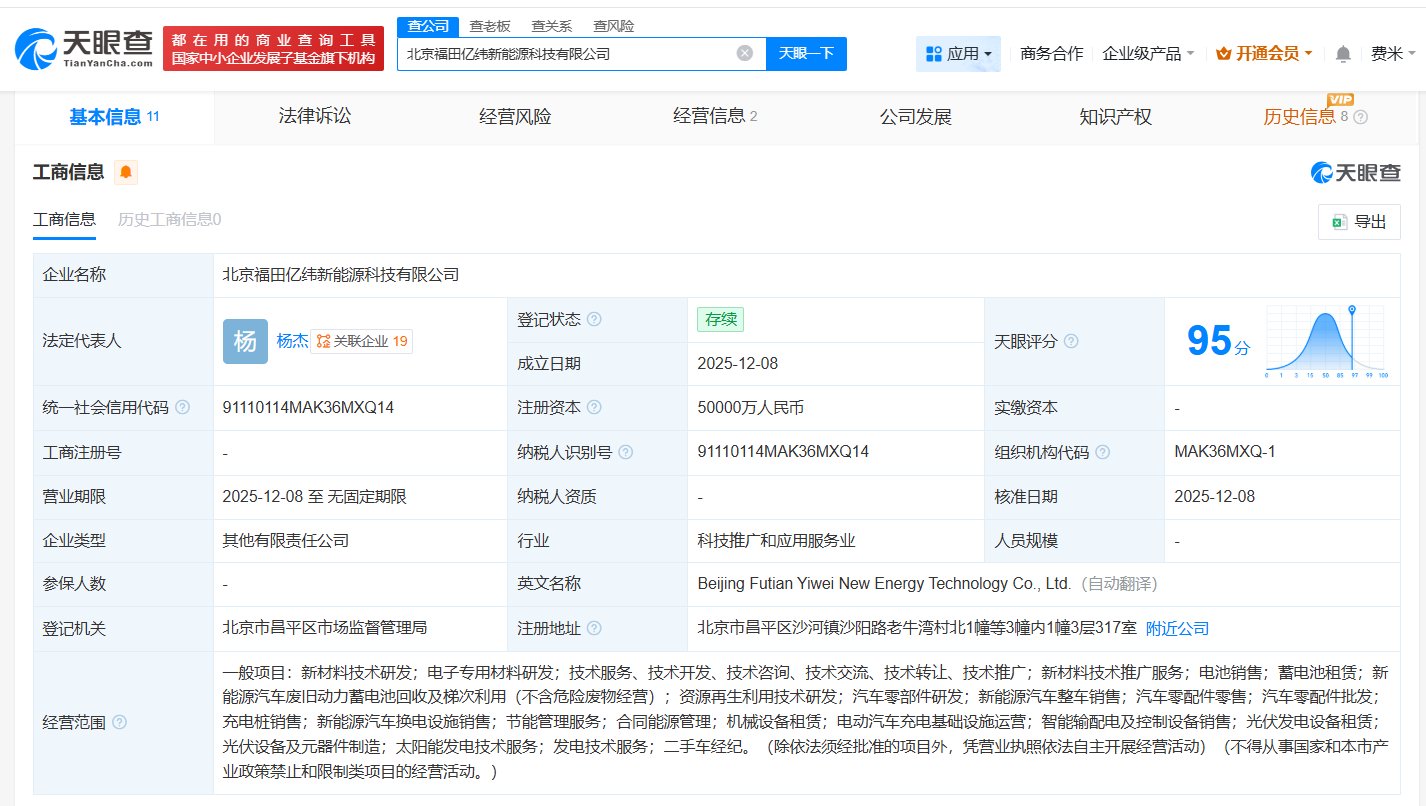Screen dimensions: 1426x806
Task: Open the notification bell in header
Action: point(1343,54)
